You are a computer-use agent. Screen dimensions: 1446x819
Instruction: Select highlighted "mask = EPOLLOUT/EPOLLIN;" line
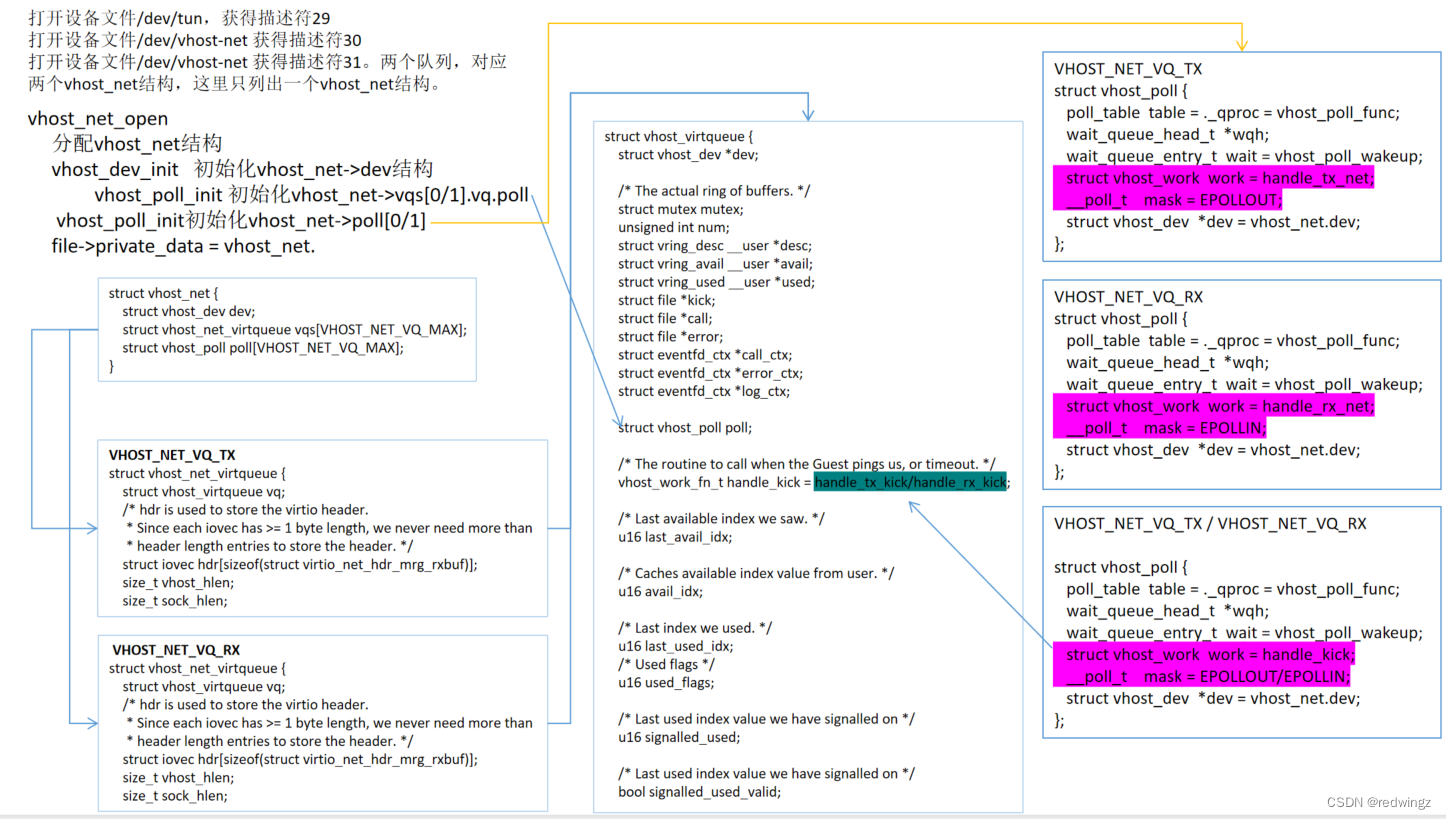point(1203,676)
